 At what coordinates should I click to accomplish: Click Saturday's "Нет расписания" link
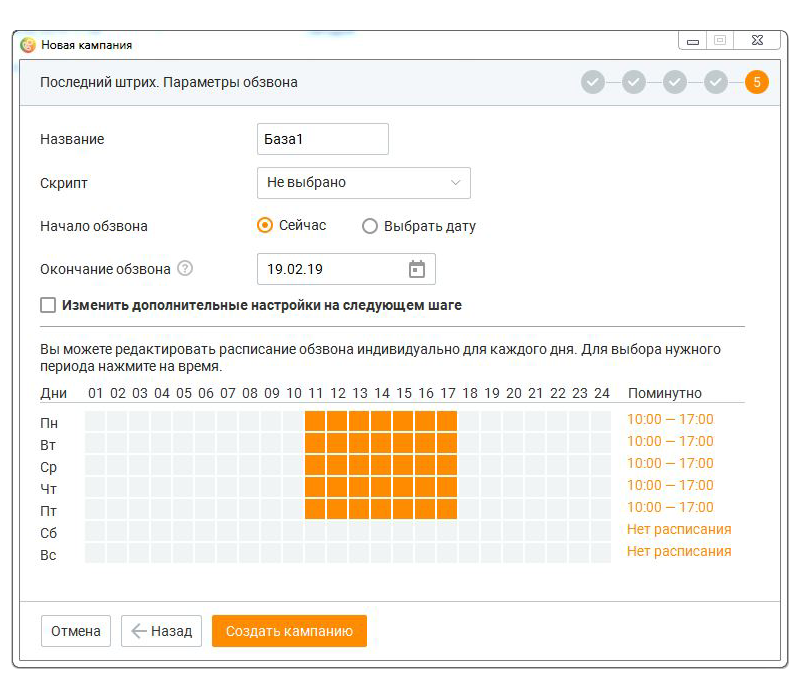tap(679, 529)
